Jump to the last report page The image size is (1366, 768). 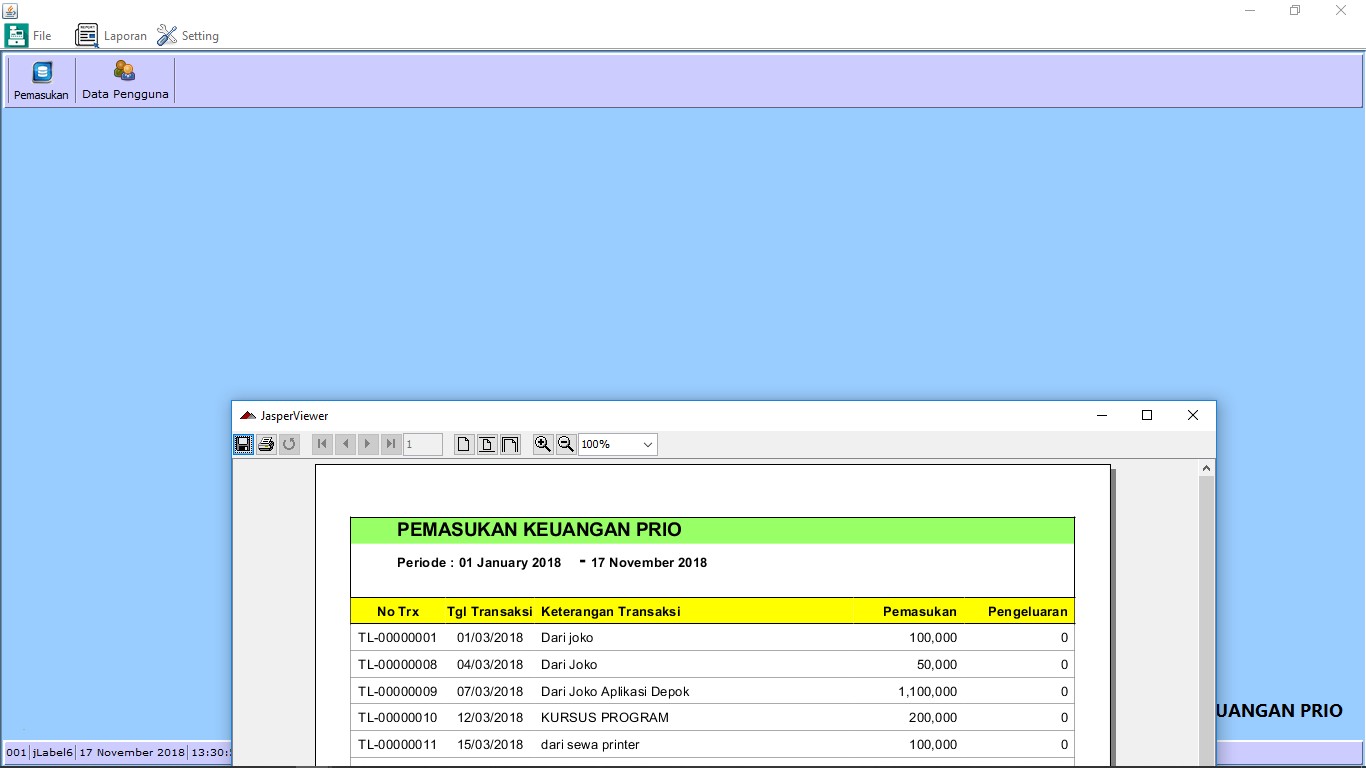click(391, 444)
